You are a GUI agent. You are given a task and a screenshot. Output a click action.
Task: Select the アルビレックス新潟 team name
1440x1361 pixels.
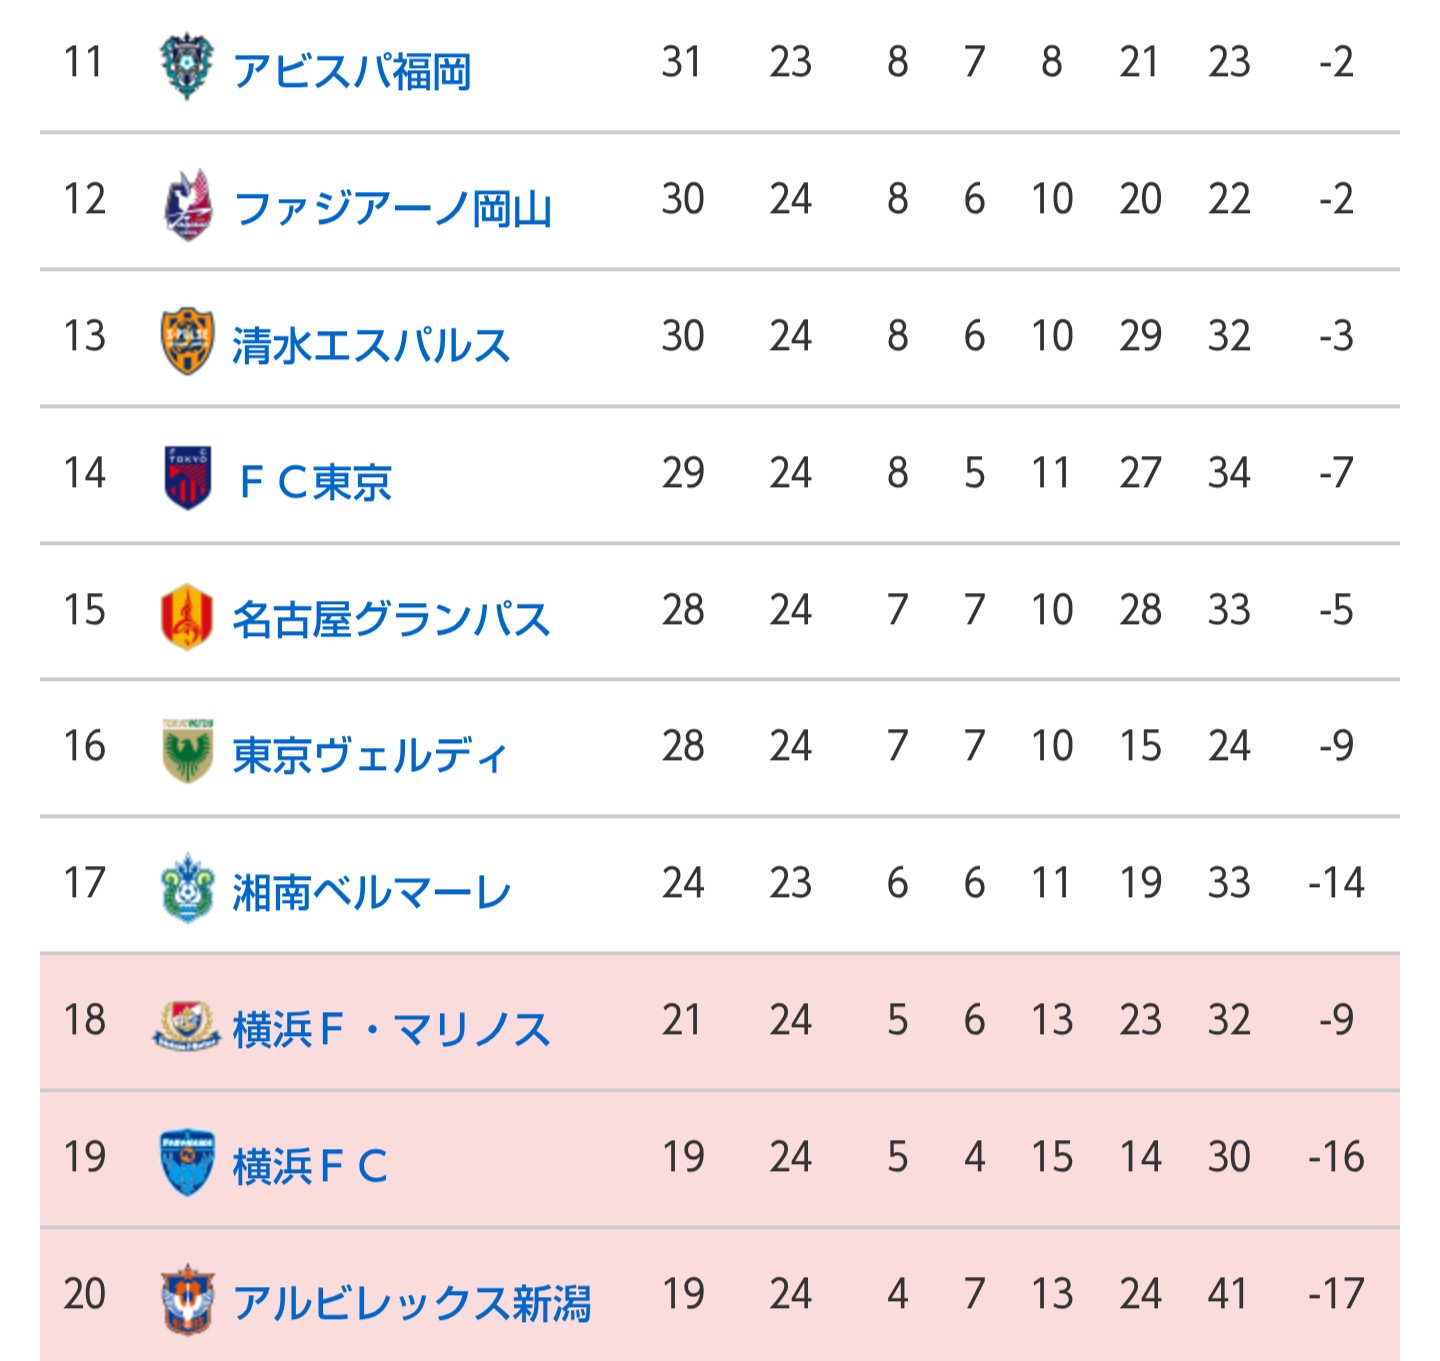[x=411, y=1304]
